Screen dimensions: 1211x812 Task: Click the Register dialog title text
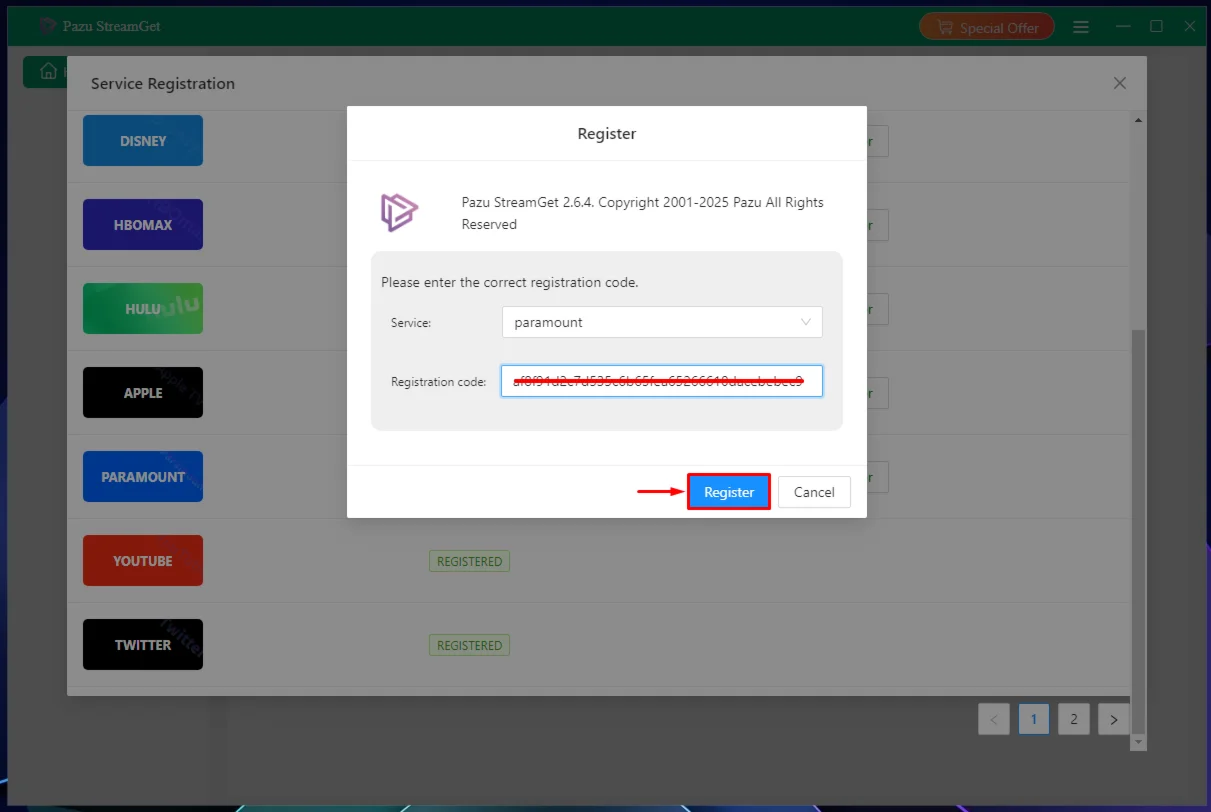tap(607, 133)
